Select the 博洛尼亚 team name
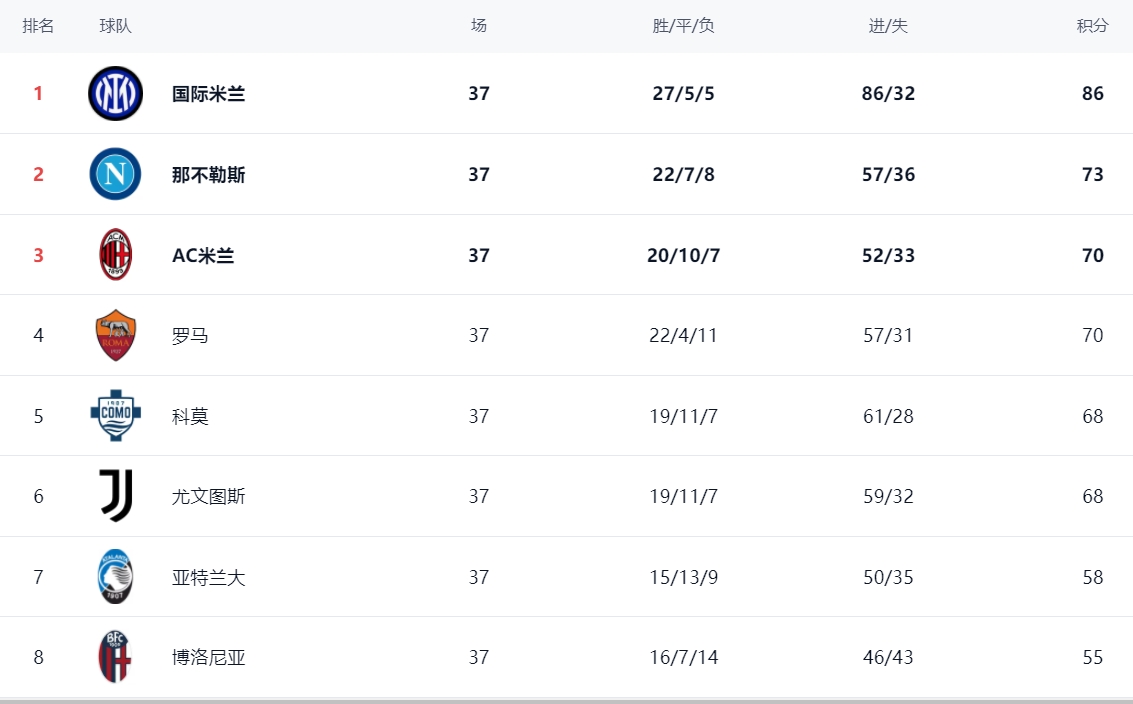The image size is (1133, 704). point(209,658)
